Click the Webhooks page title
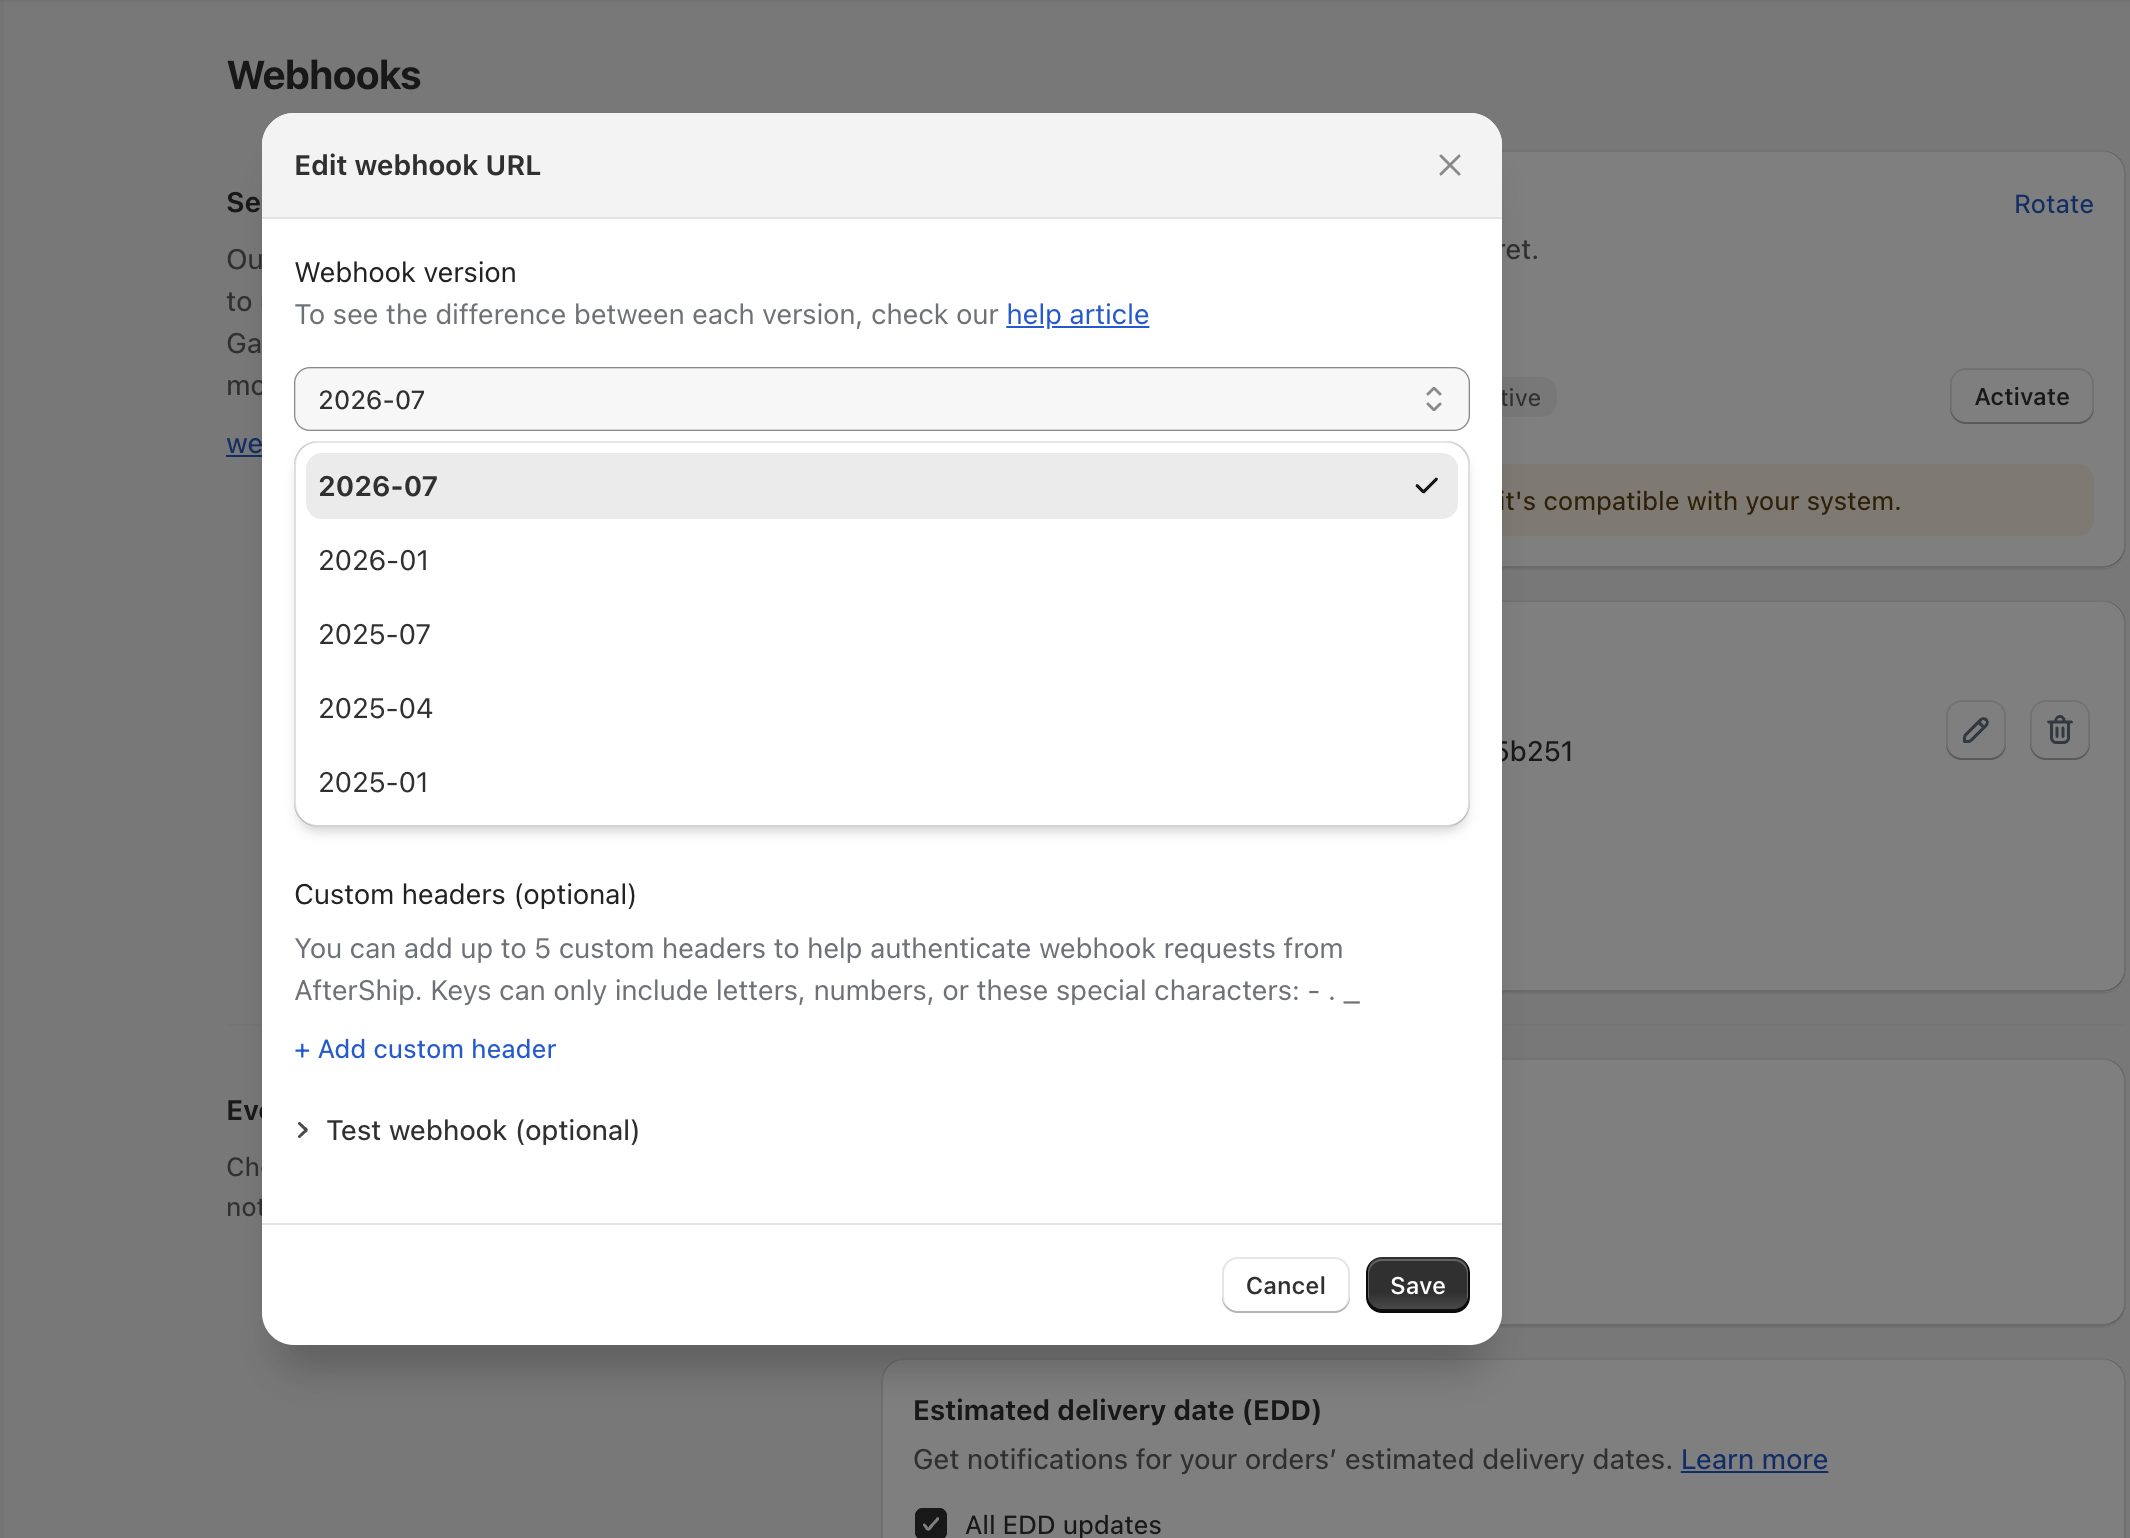2130x1538 pixels. (x=324, y=75)
